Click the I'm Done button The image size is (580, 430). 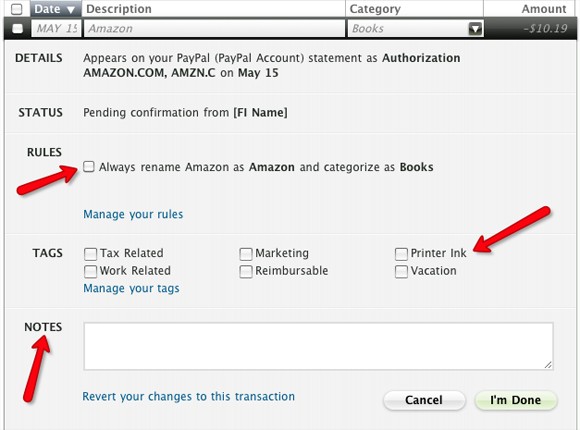coord(516,400)
